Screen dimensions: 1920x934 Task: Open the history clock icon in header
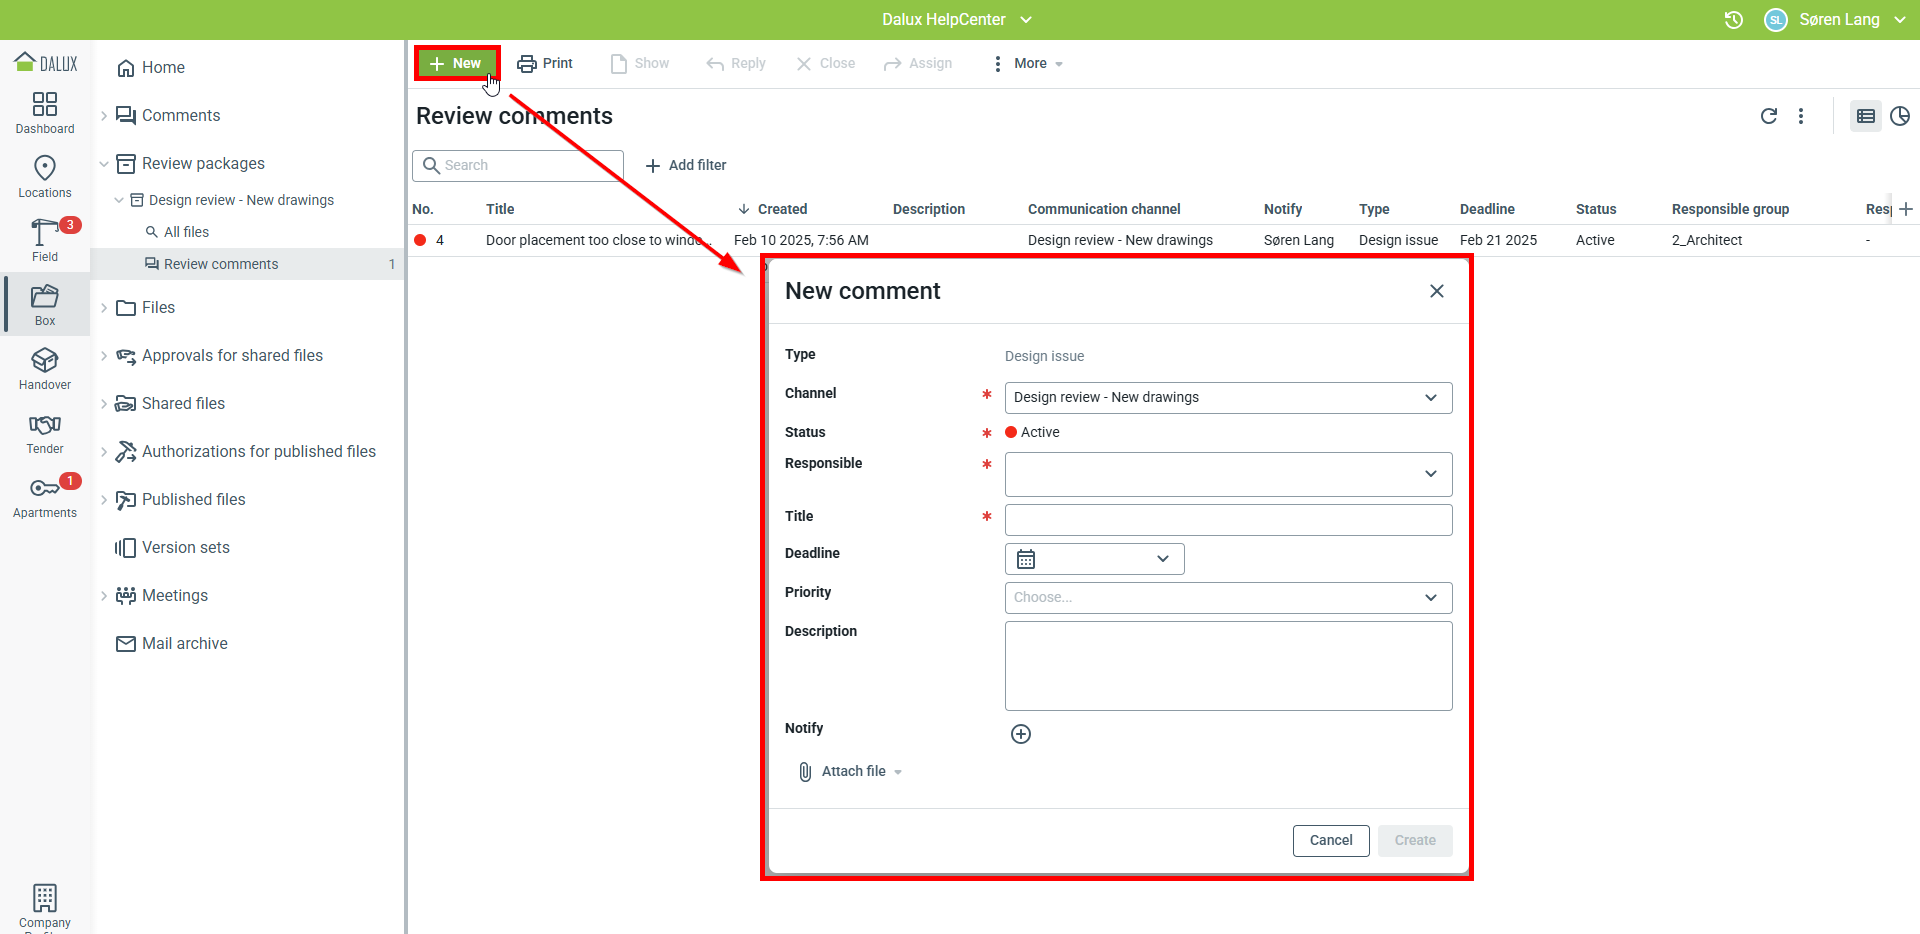[x=1733, y=20]
